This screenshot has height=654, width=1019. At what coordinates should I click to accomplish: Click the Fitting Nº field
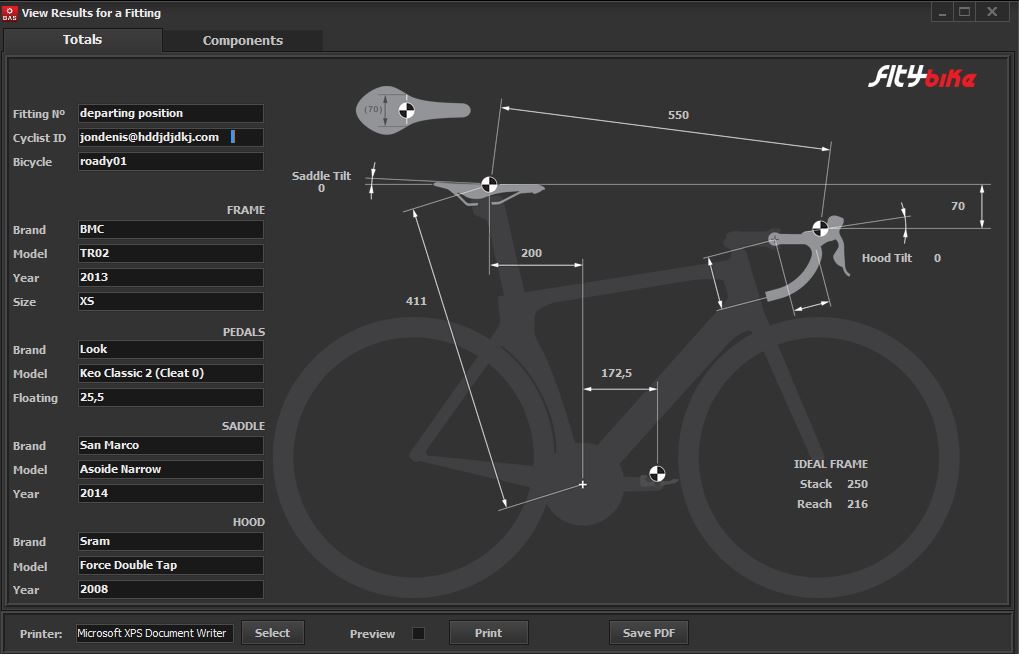coord(171,113)
